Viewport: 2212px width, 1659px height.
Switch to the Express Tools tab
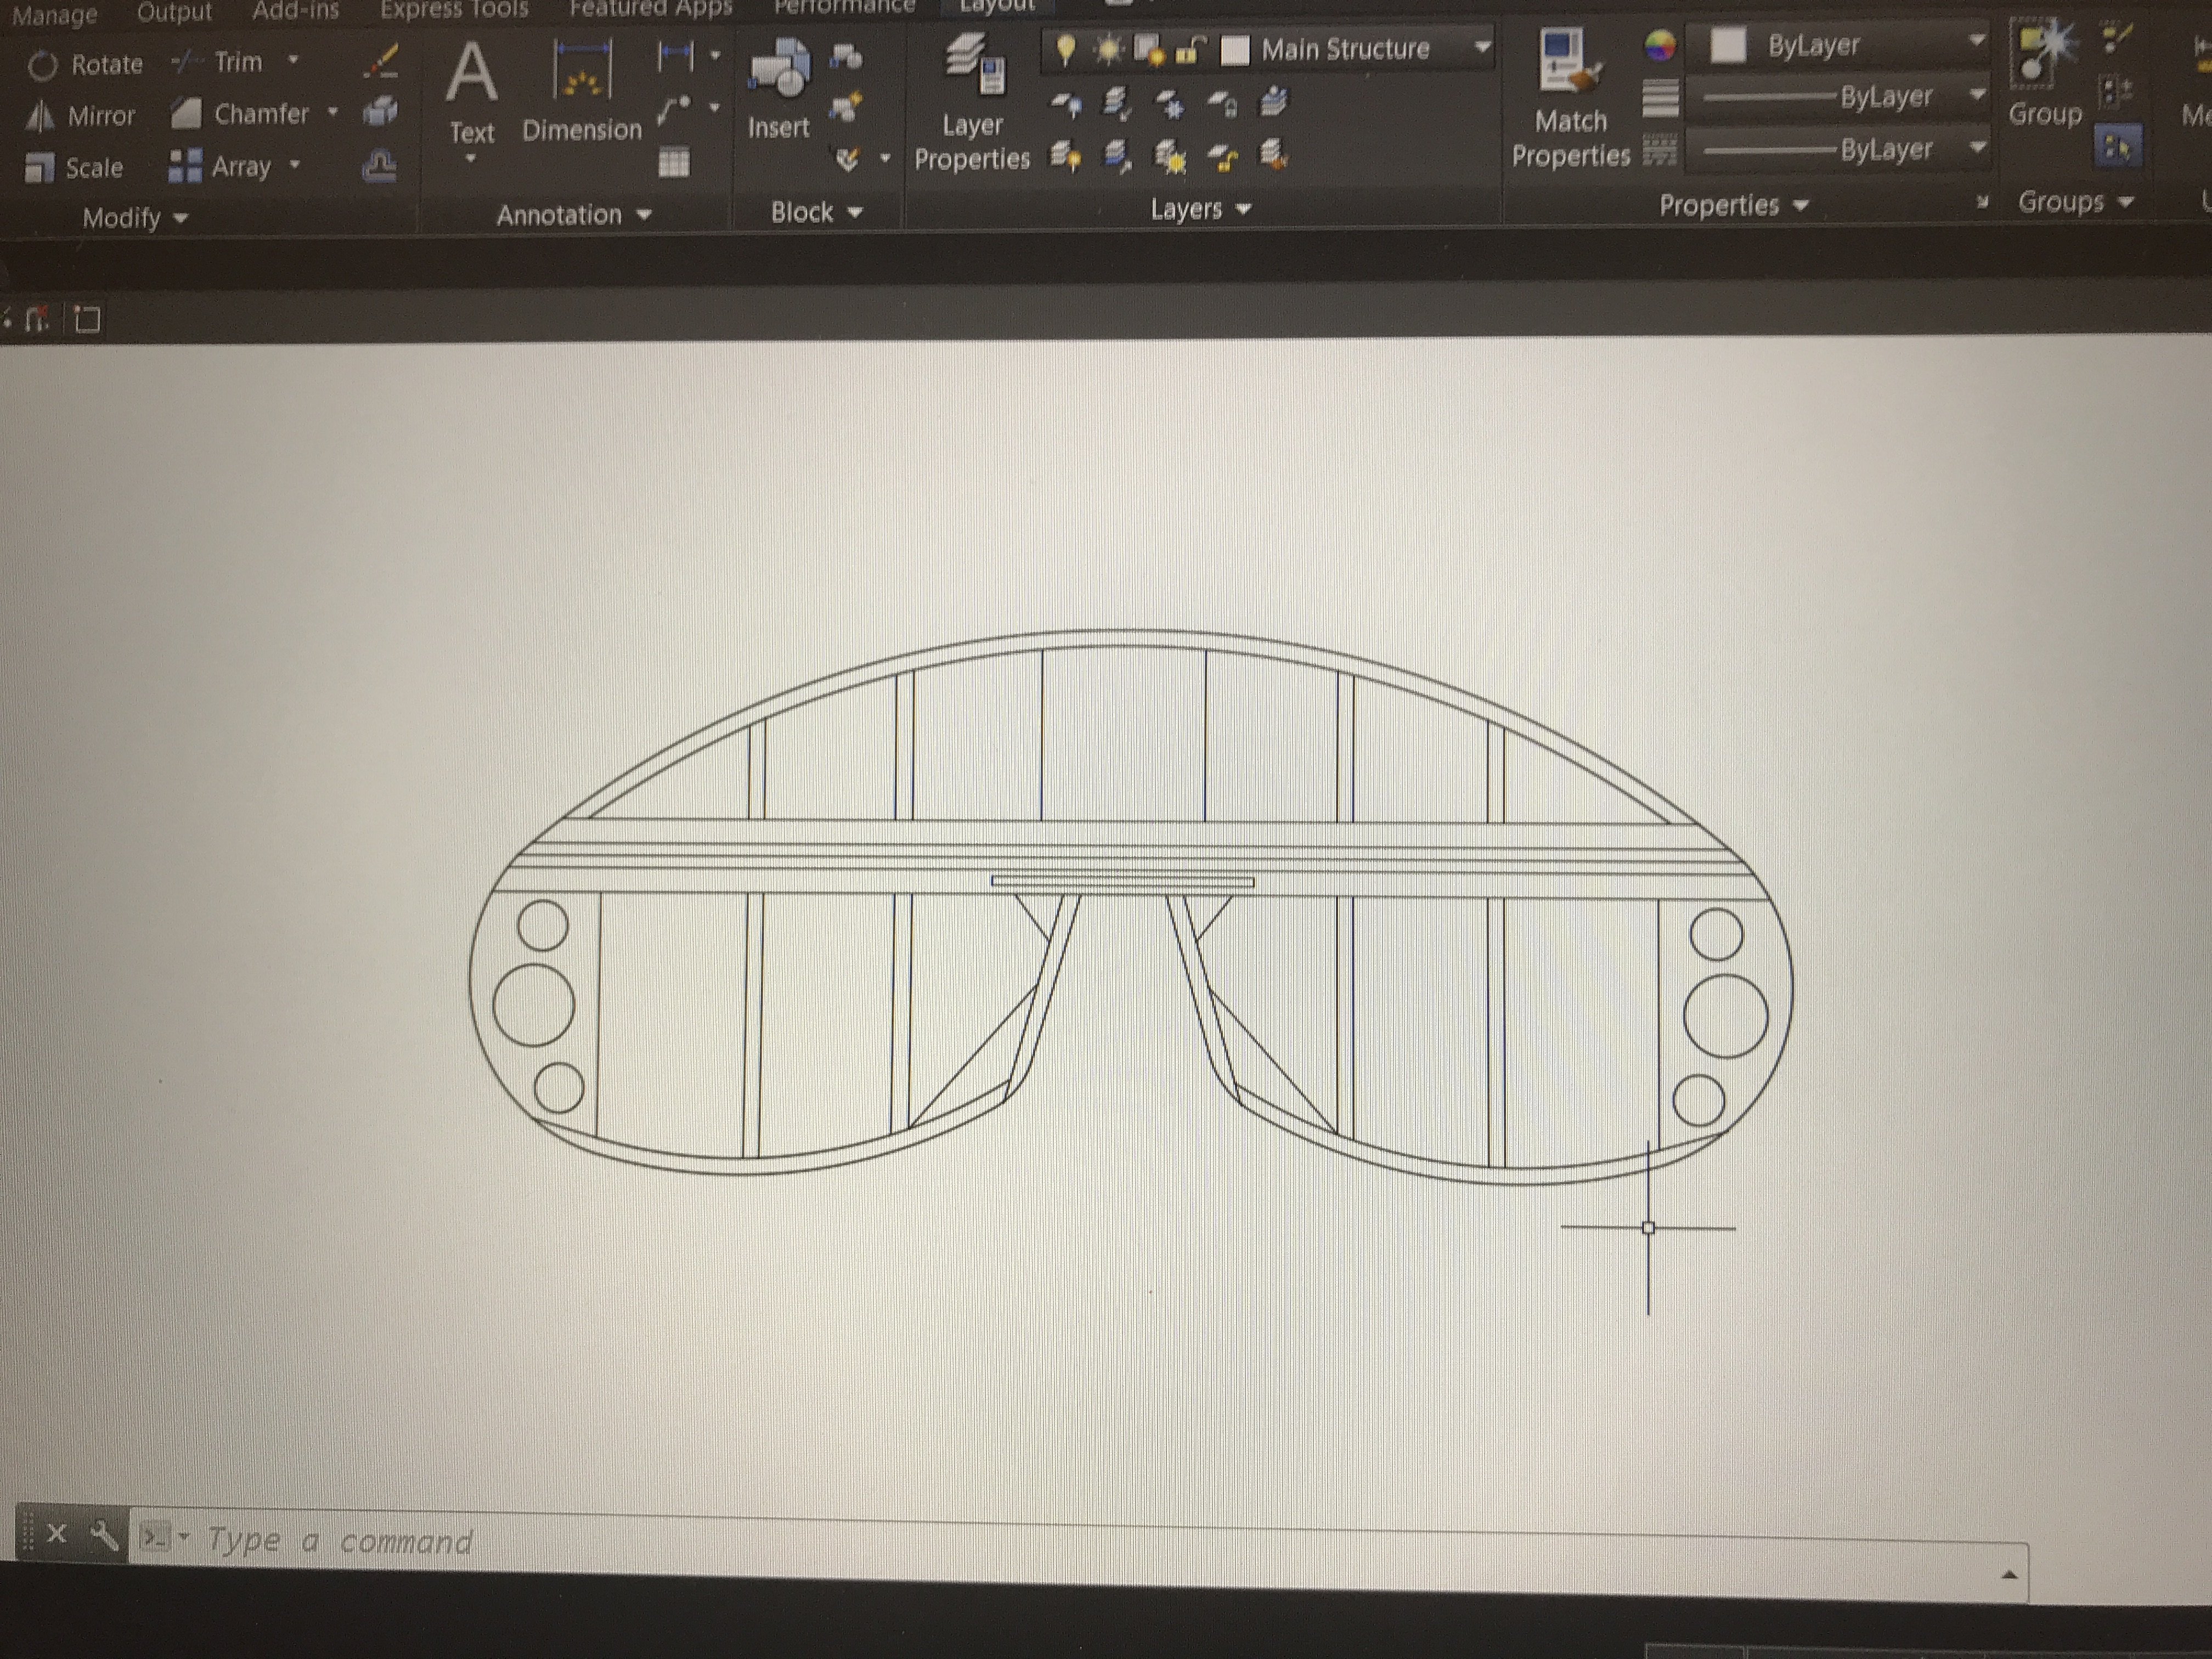coord(454,10)
